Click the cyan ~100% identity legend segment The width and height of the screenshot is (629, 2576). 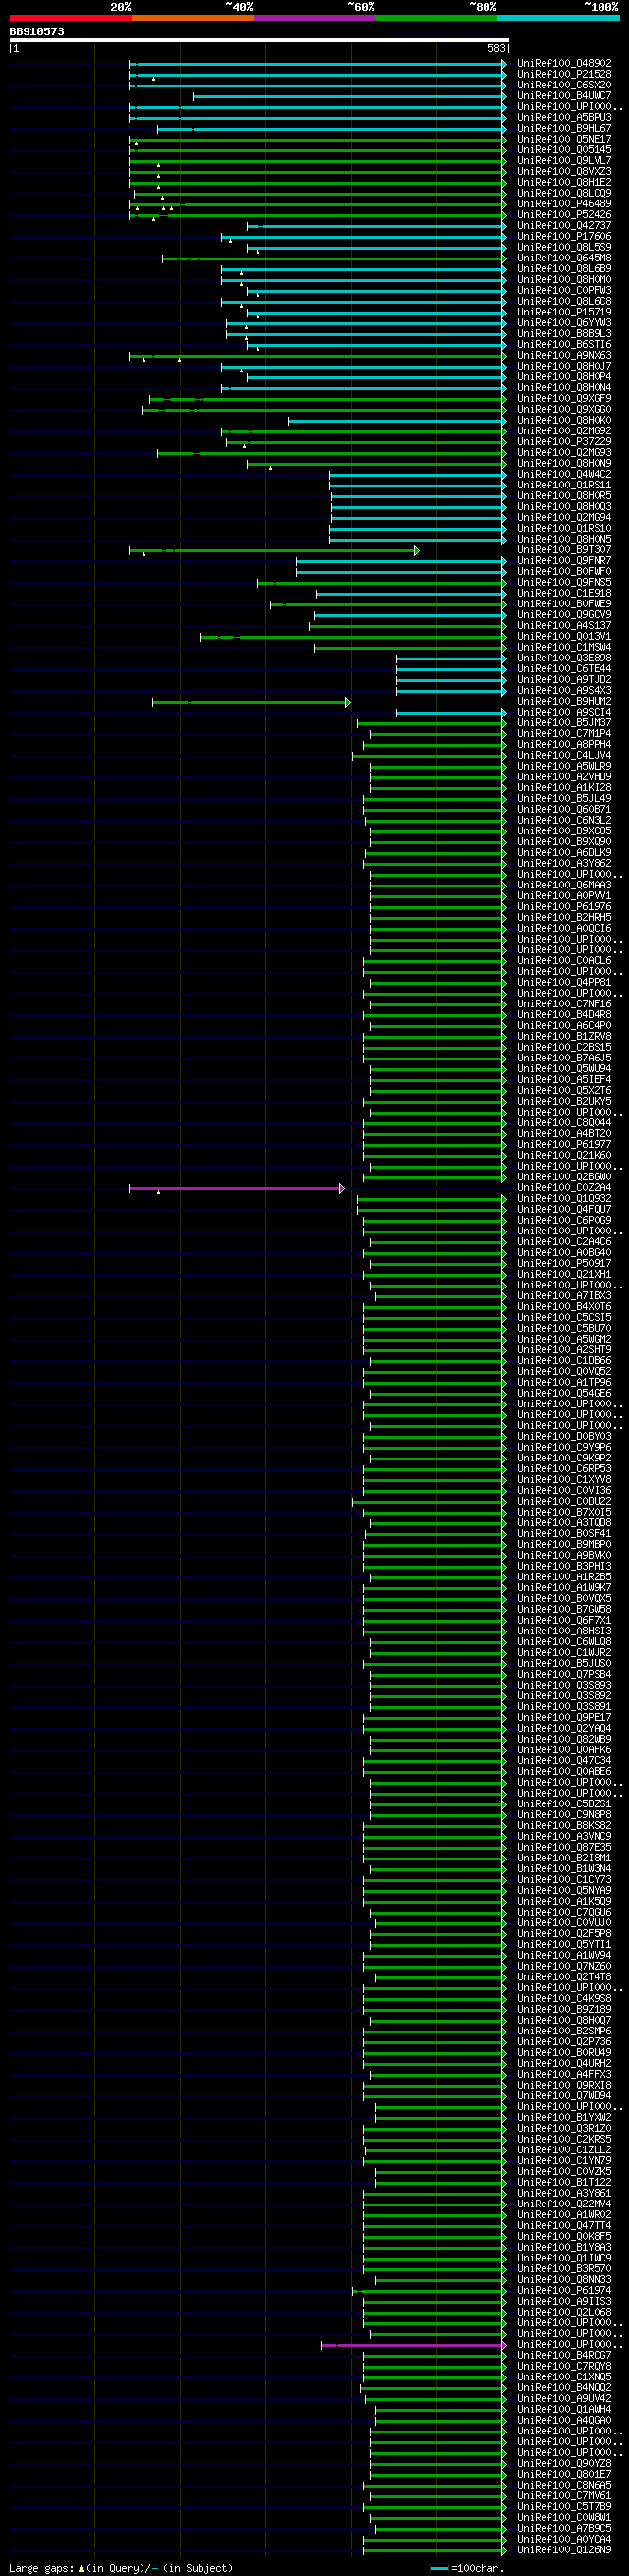(558, 18)
